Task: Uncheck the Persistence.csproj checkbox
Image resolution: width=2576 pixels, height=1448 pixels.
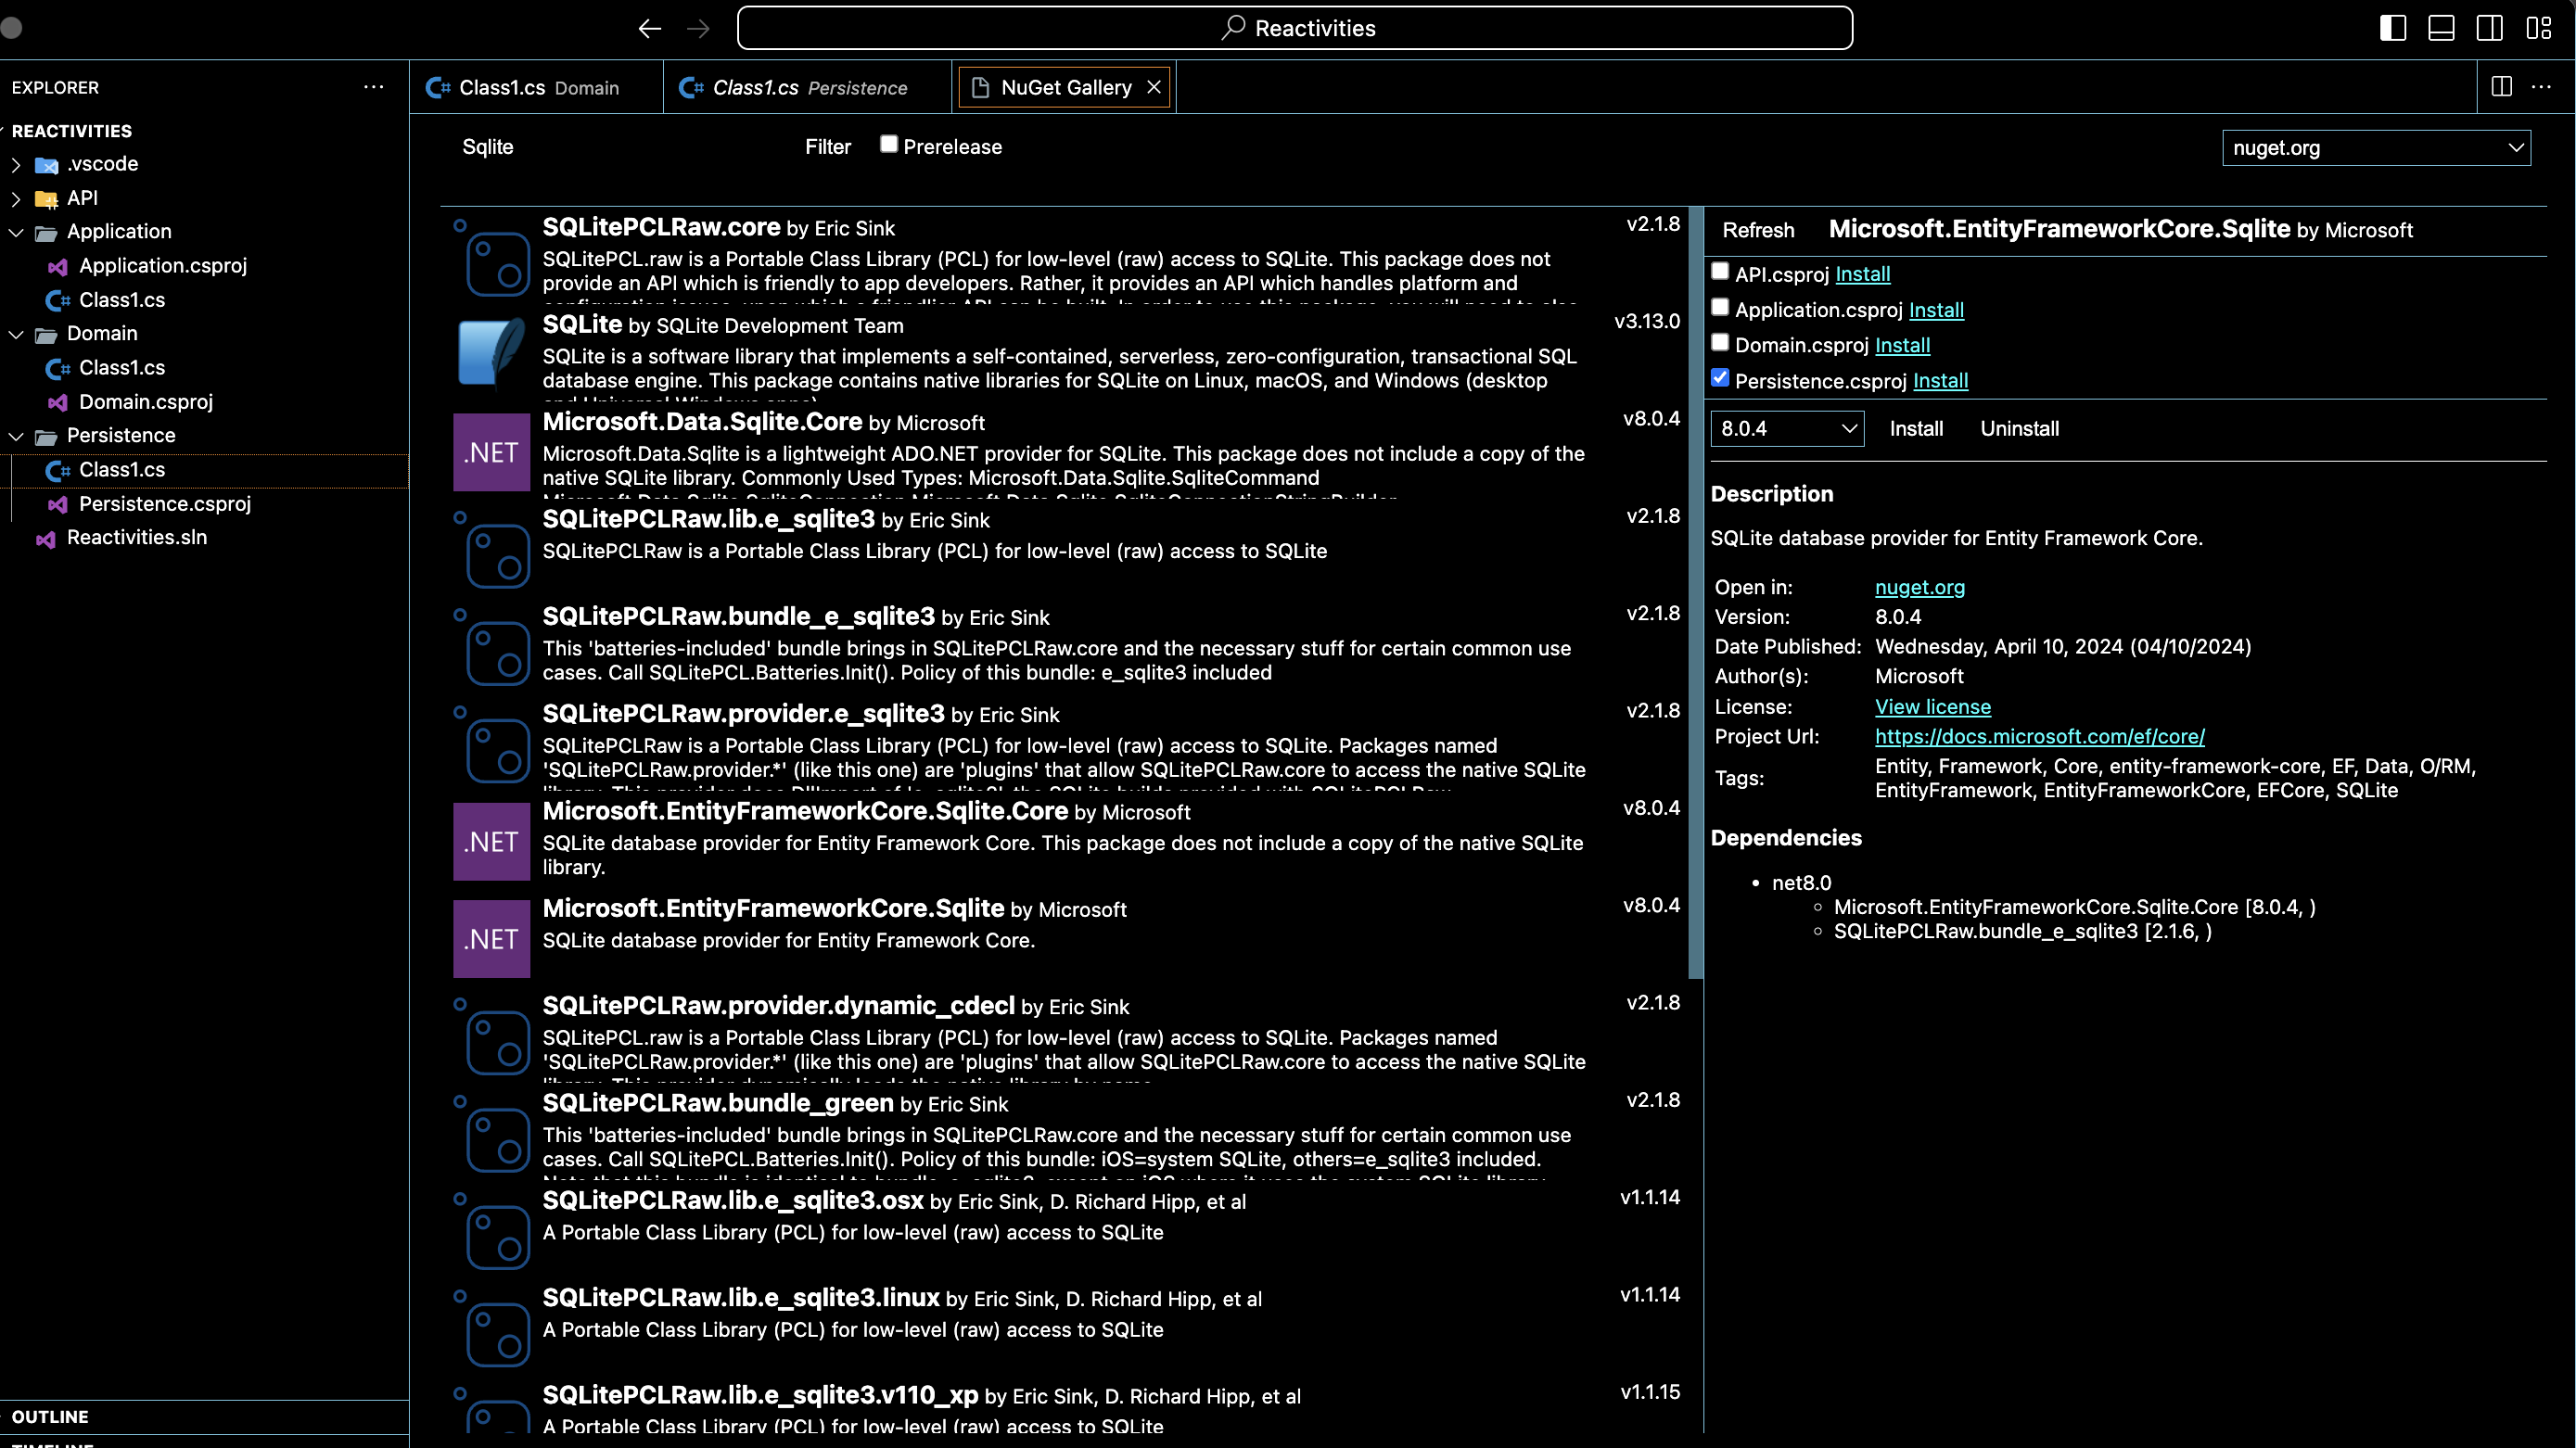Action: click(x=1720, y=378)
